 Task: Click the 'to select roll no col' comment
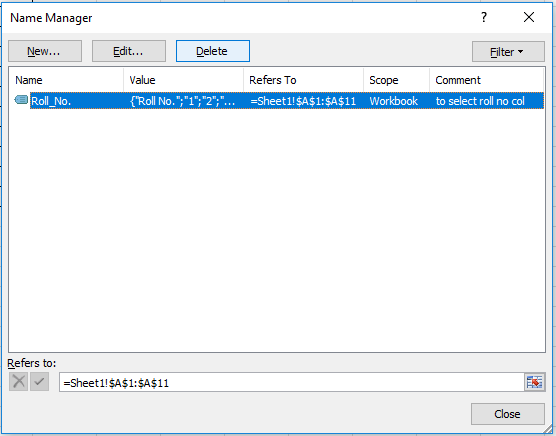point(480,101)
